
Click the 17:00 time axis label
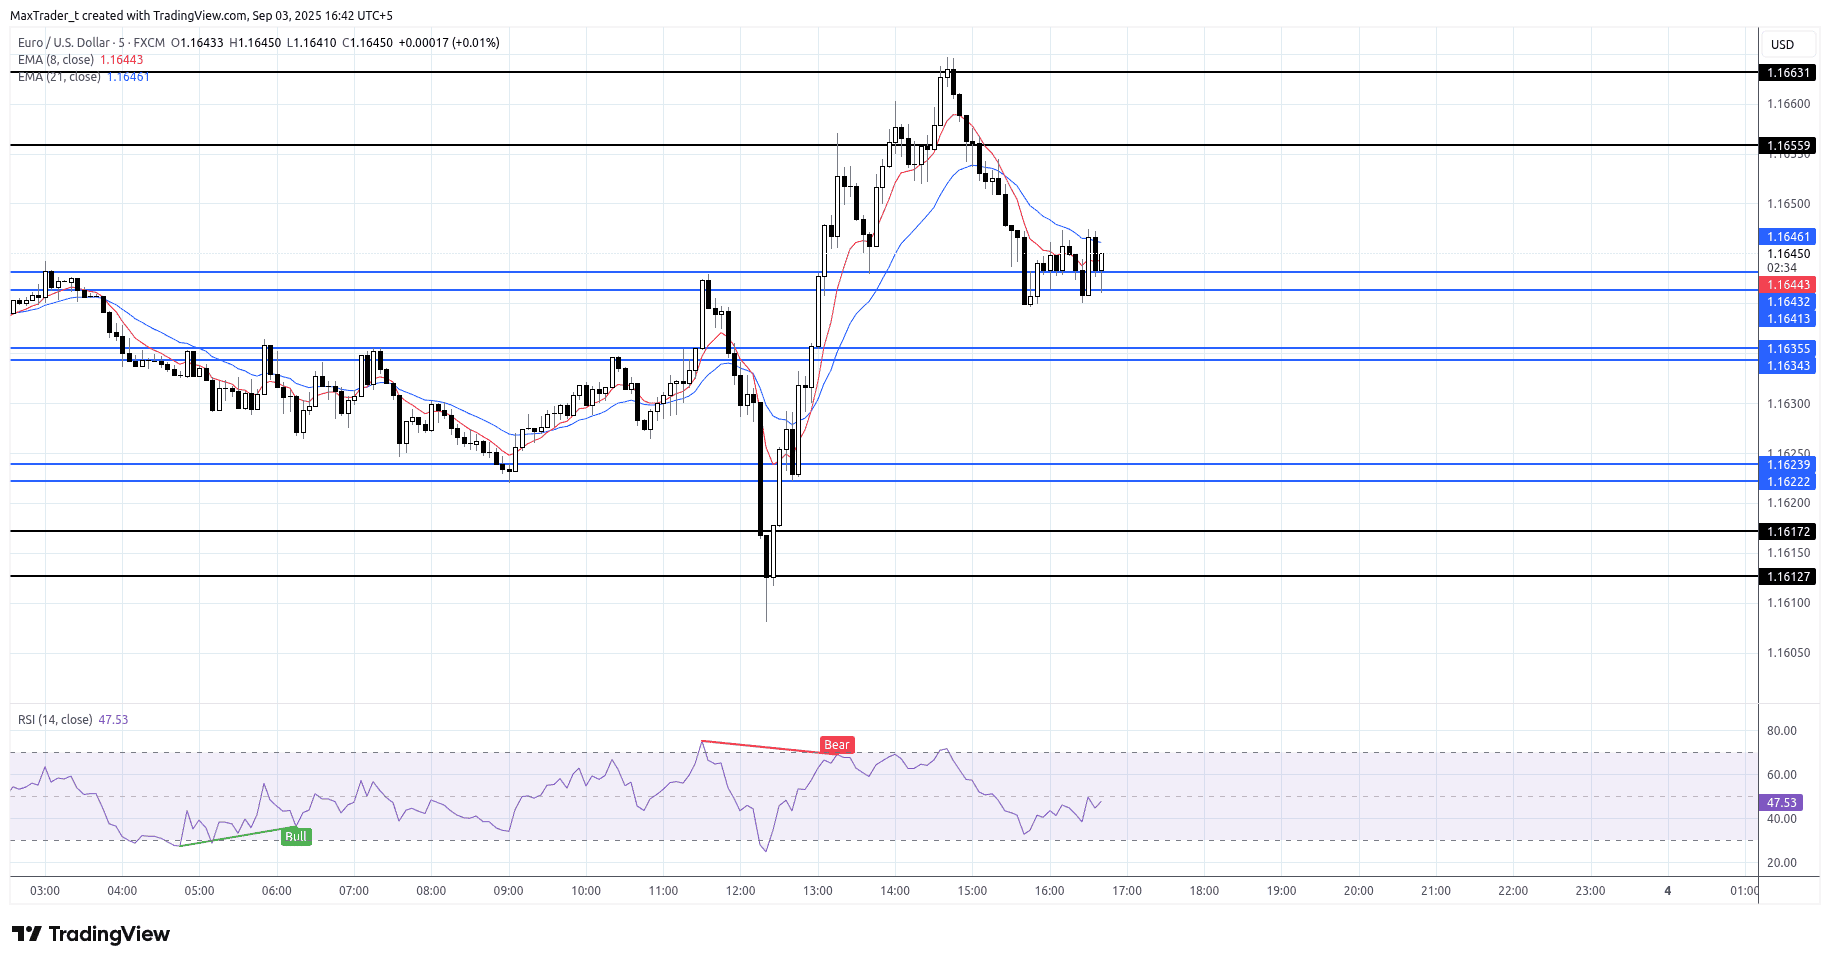point(1126,891)
